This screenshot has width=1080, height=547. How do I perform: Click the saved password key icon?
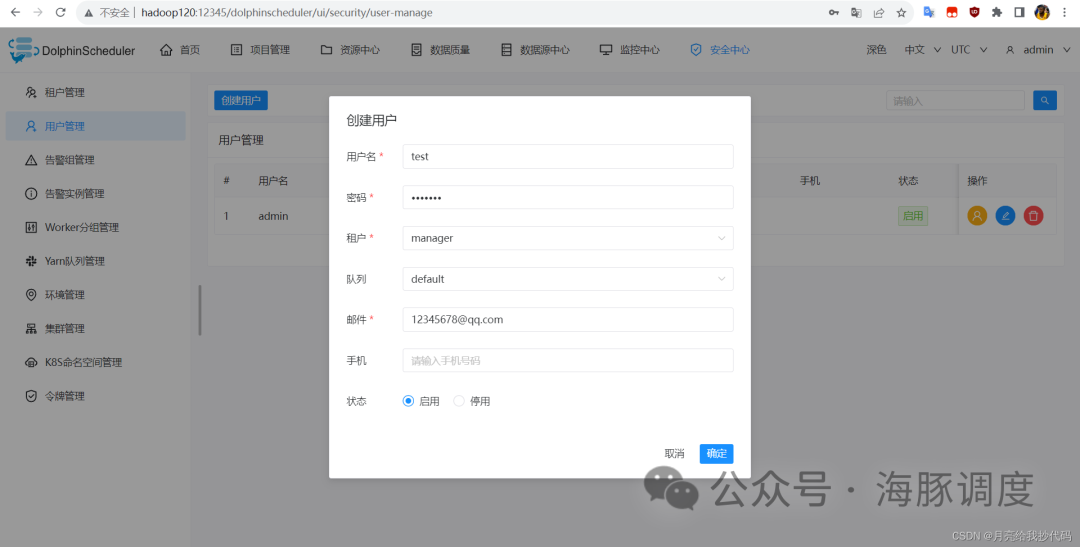833,12
